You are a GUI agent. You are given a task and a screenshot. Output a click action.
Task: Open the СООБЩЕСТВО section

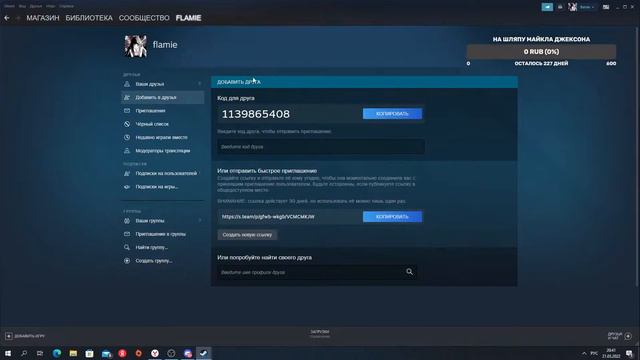click(144, 18)
